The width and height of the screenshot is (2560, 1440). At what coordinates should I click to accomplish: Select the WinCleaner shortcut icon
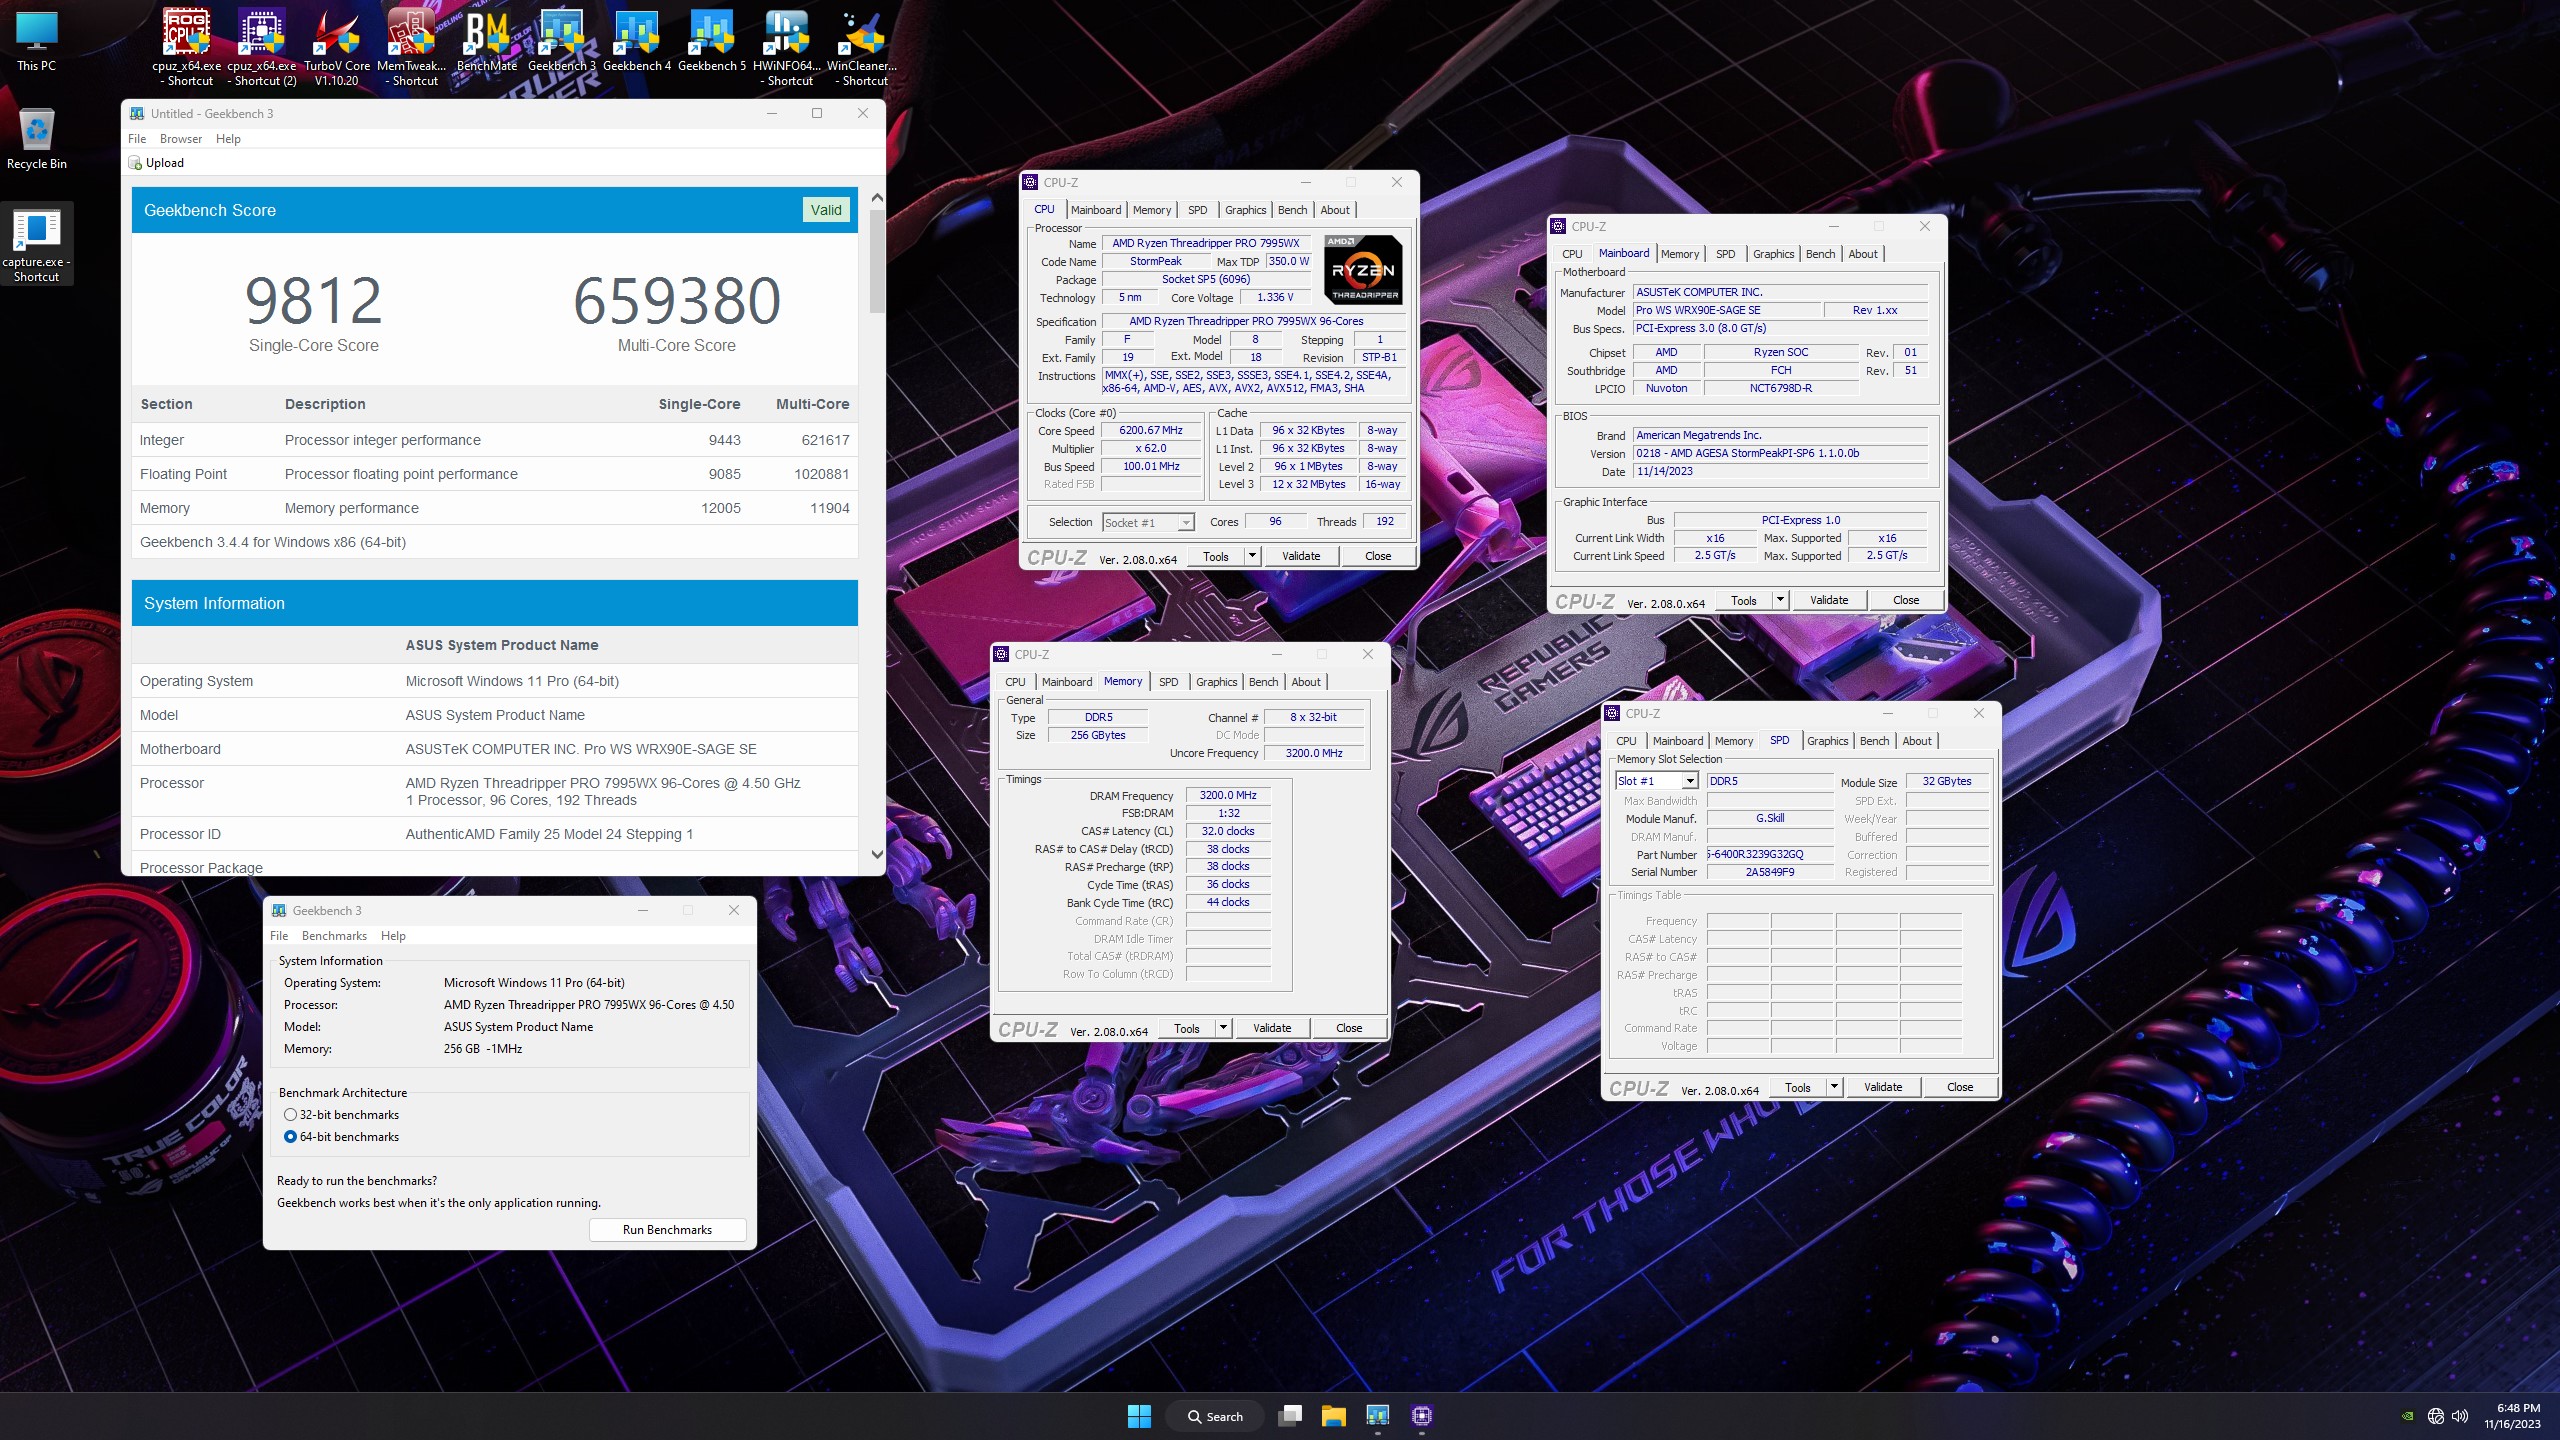pos(862,47)
